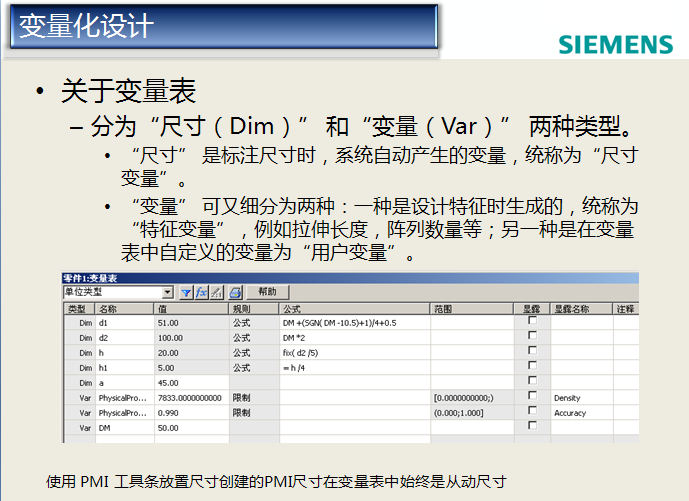Click the value cell 50.00

coord(191,428)
